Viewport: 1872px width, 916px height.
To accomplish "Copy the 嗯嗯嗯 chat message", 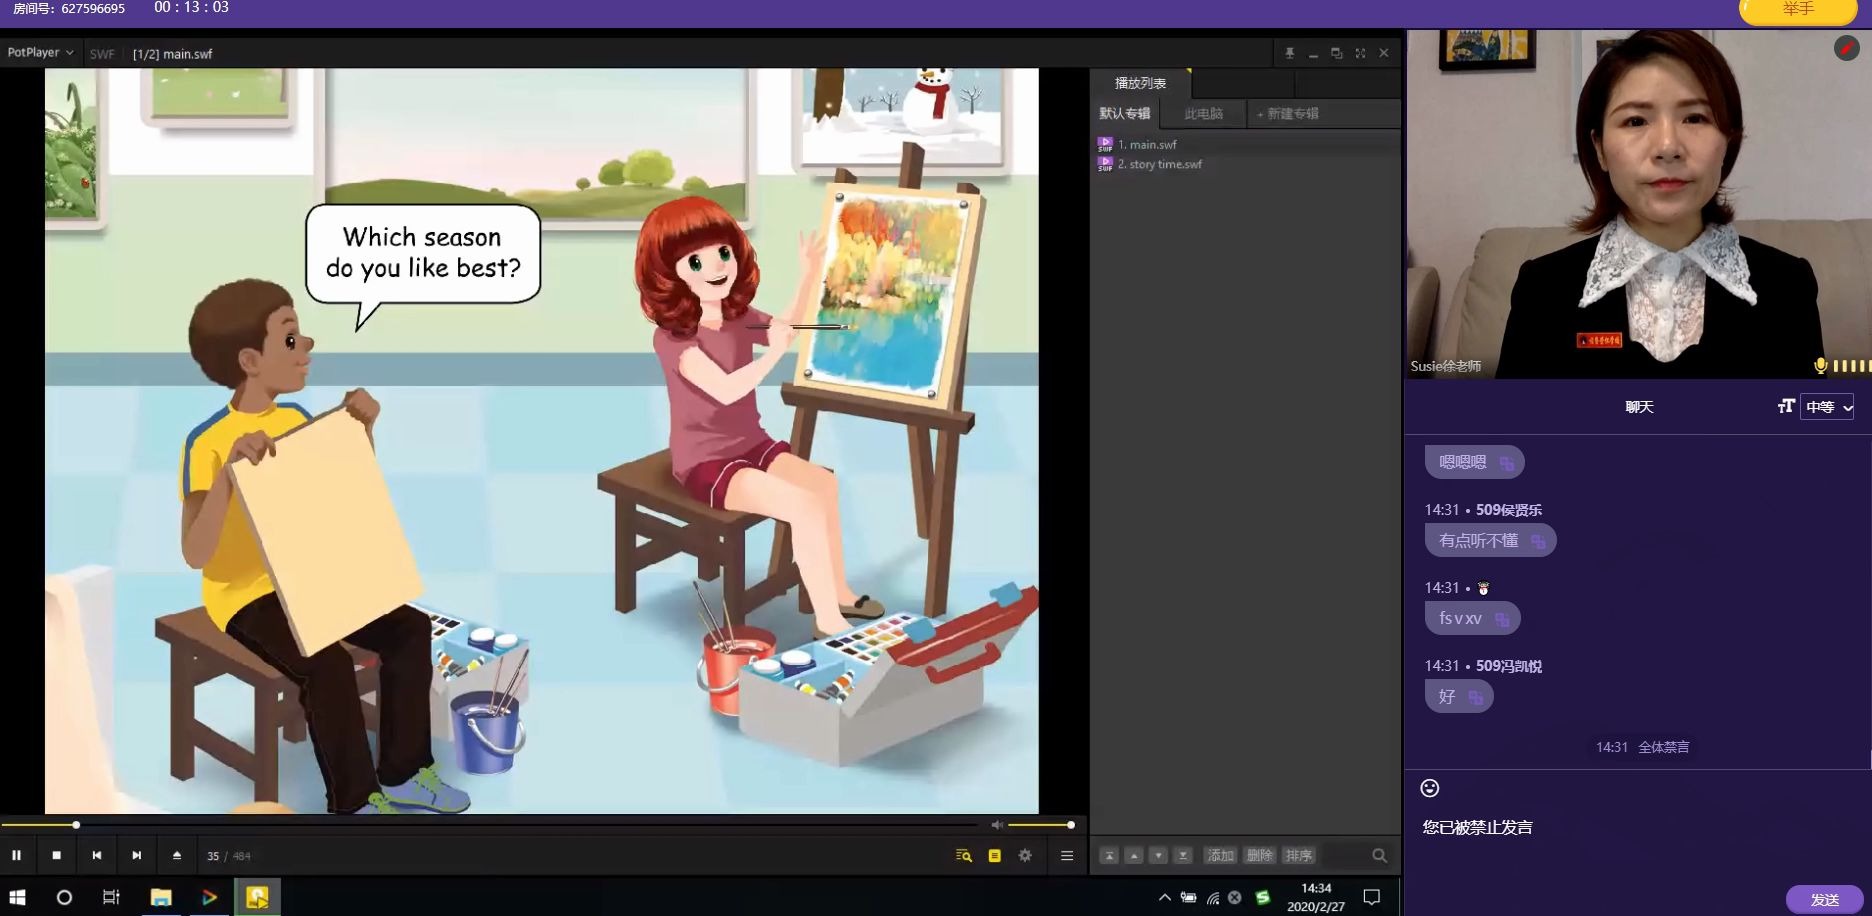I will pos(1506,463).
